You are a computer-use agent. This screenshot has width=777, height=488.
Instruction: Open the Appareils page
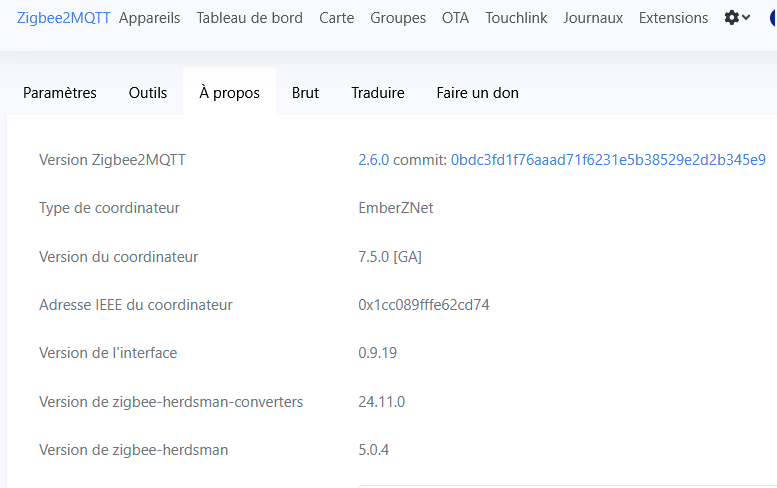coord(150,18)
